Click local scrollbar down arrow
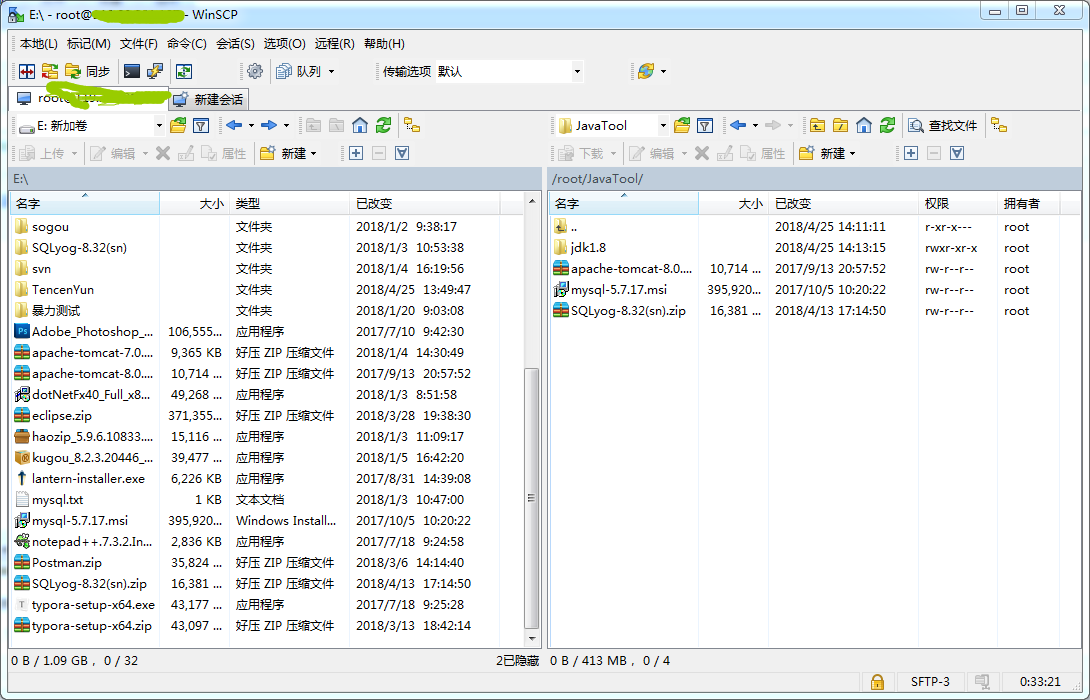The width and height of the screenshot is (1090, 700). [x=532, y=639]
